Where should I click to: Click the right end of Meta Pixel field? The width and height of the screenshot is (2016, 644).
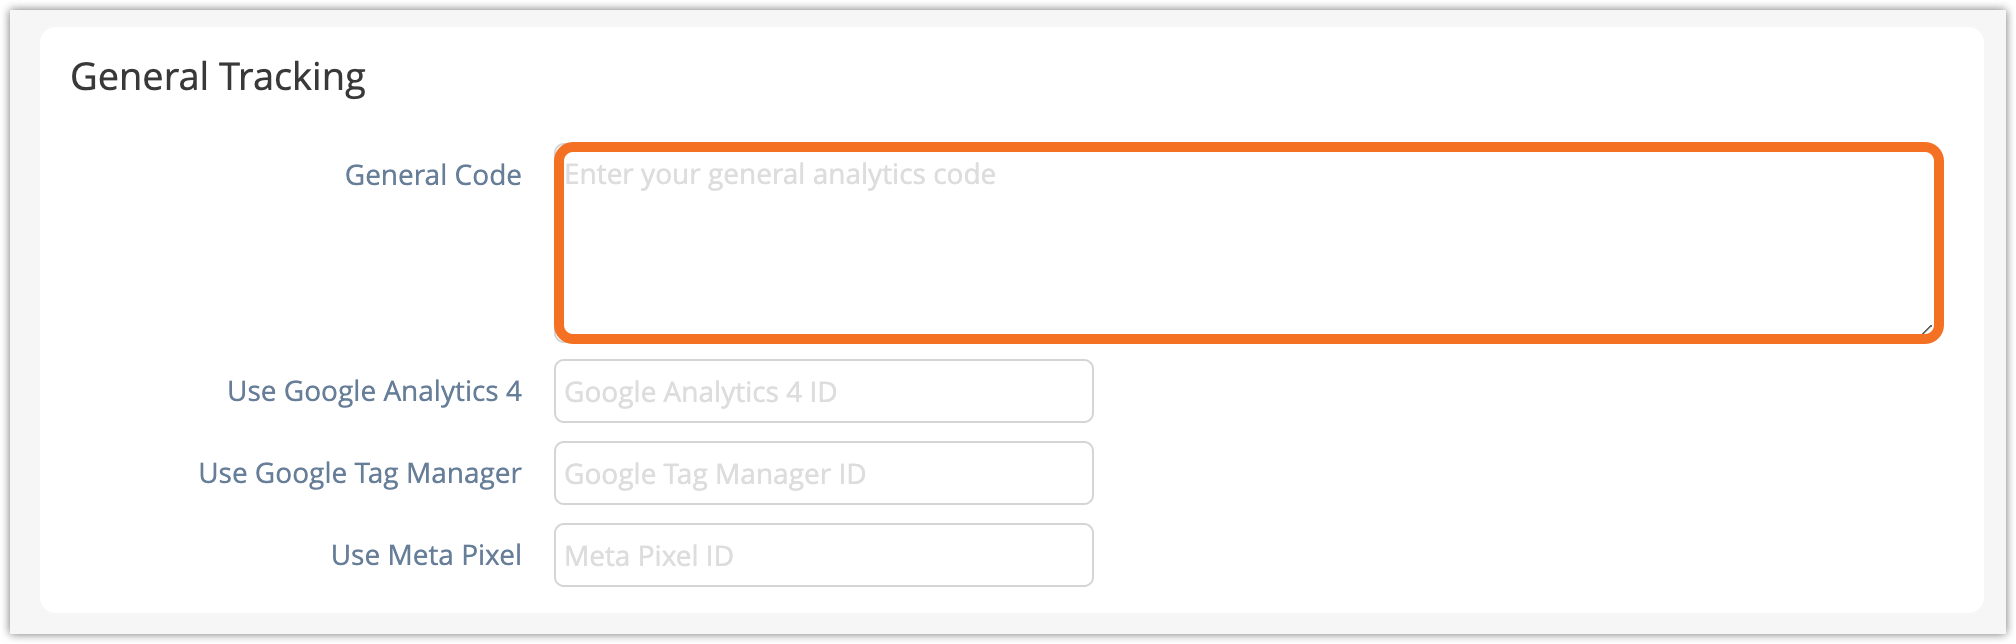coord(1070,555)
